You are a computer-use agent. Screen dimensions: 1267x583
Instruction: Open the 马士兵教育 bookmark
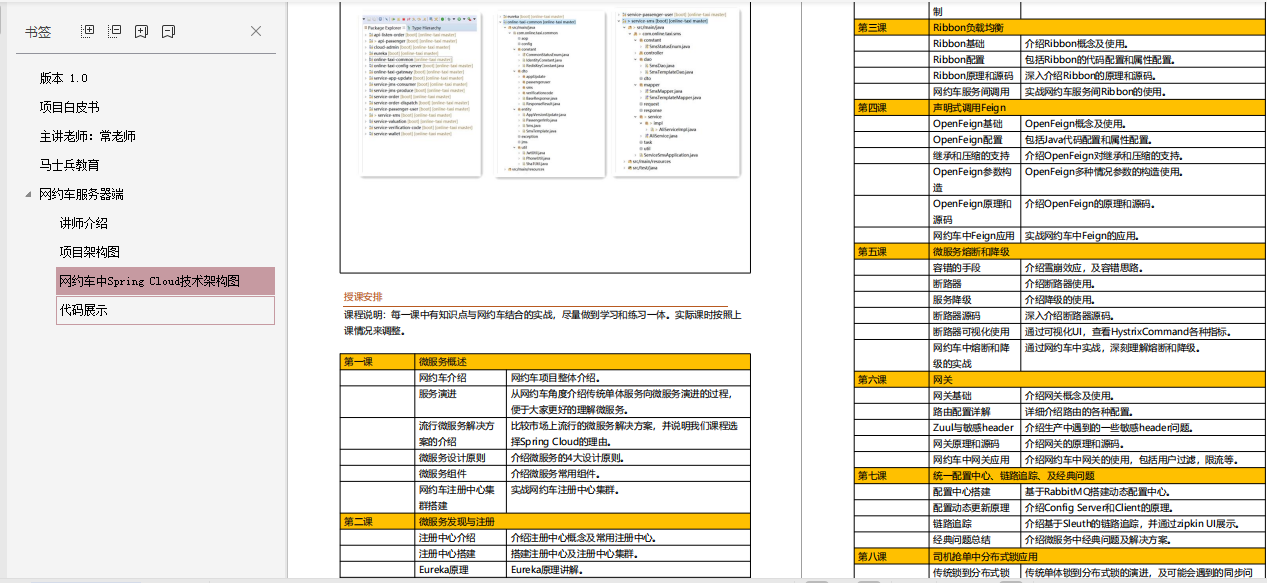(69, 165)
